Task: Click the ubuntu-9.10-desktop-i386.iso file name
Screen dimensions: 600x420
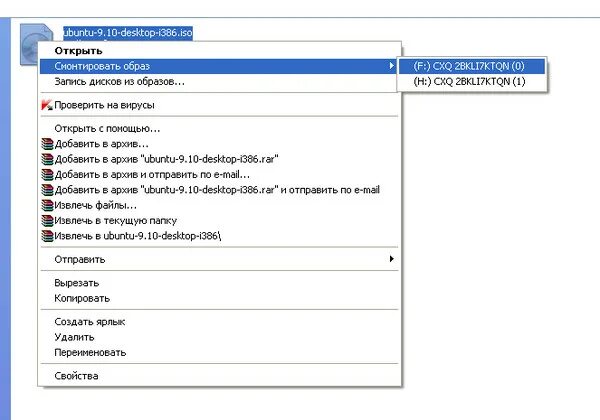Action: tap(128, 33)
